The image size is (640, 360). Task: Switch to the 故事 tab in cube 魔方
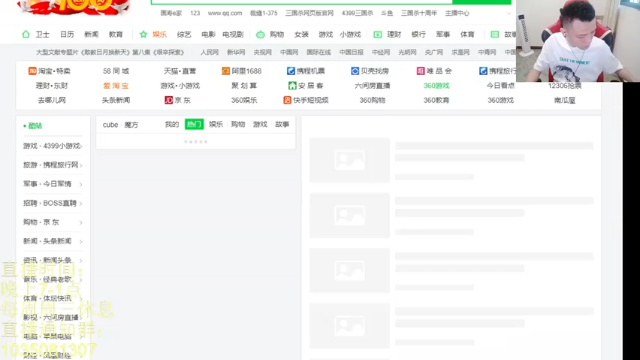(282, 124)
